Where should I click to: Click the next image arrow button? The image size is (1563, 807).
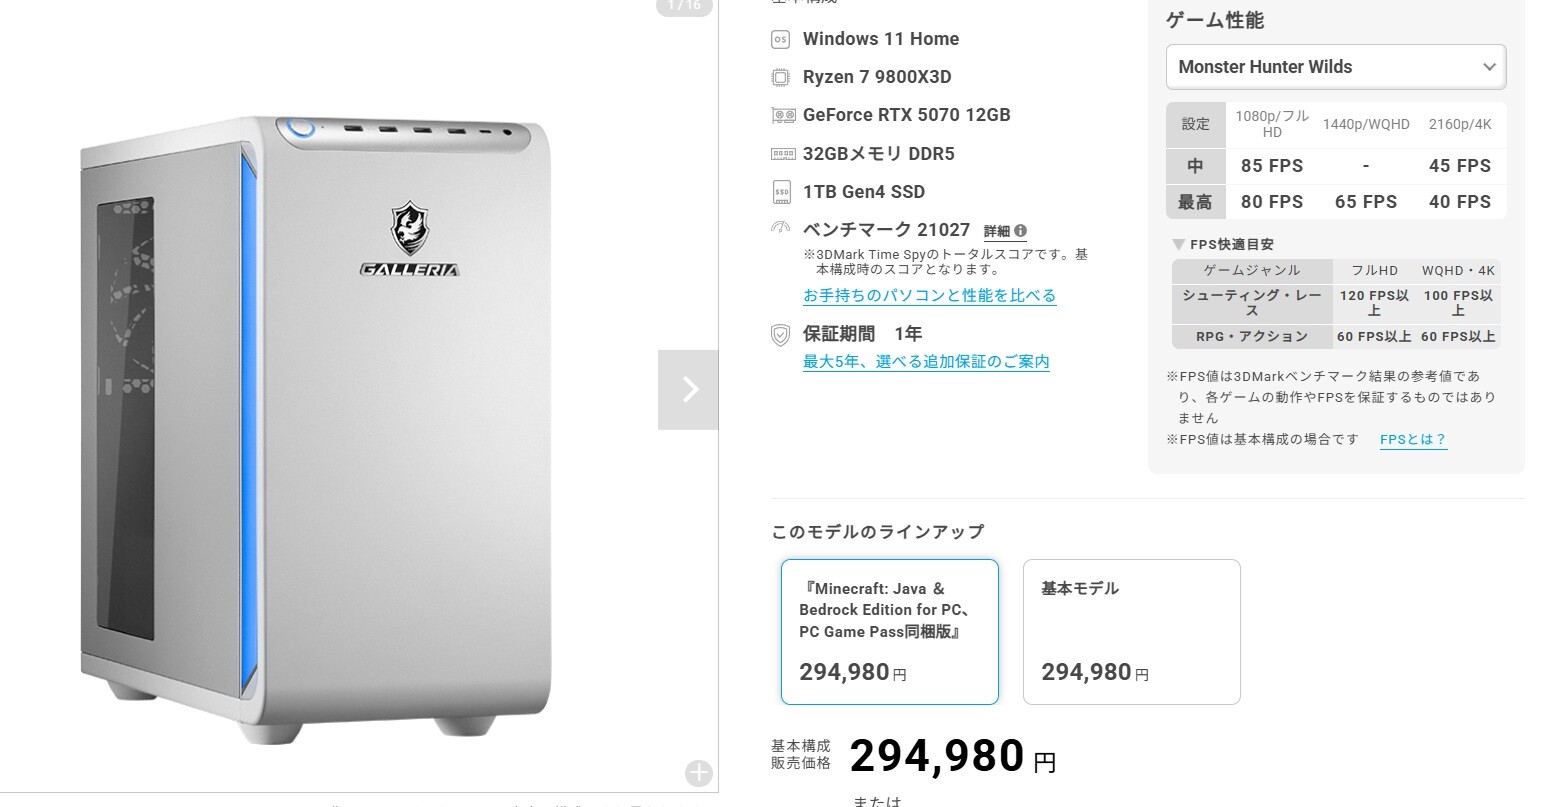point(688,389)
